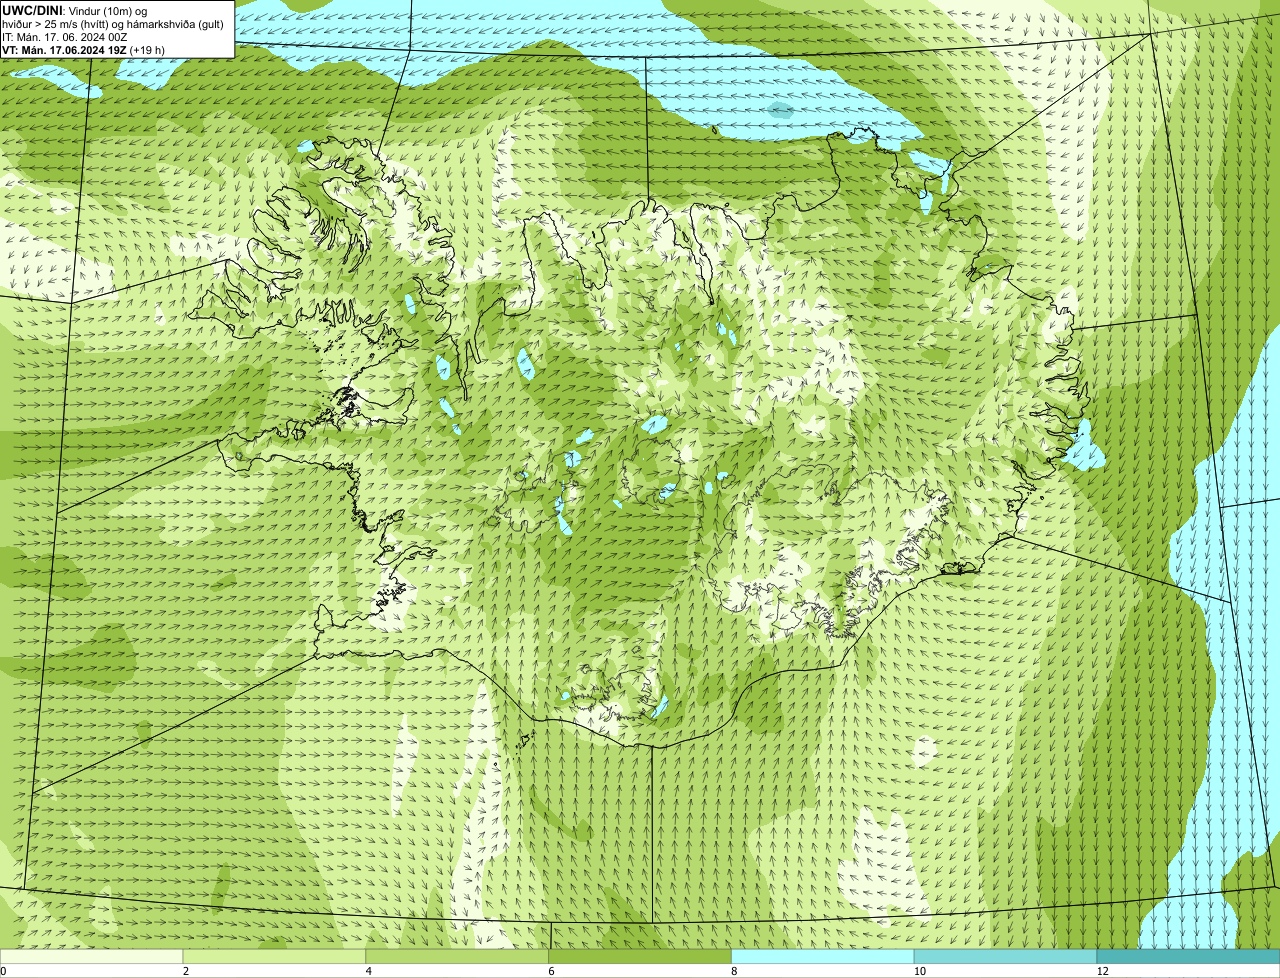Click the 'VT: Mán. 17.06.2024 19Z (+19 h)' line
1280x978 pixels.
point(84,49)
